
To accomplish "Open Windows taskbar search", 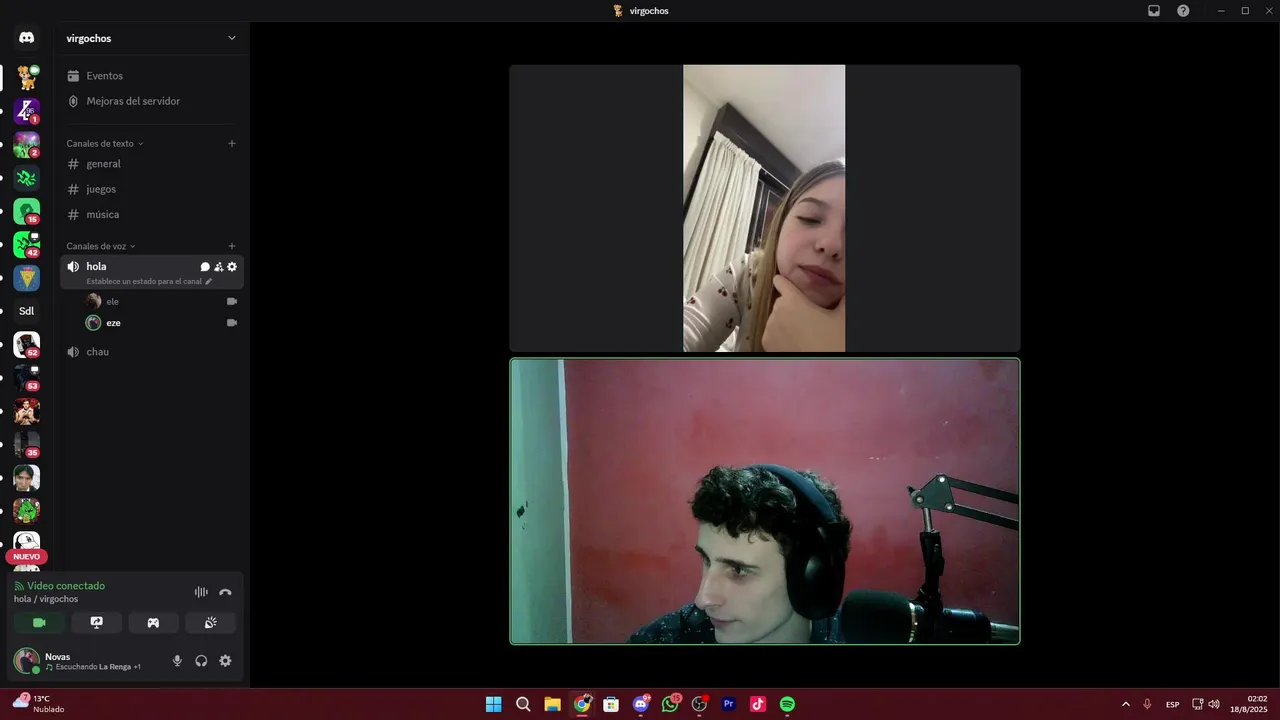I will 523,704.
